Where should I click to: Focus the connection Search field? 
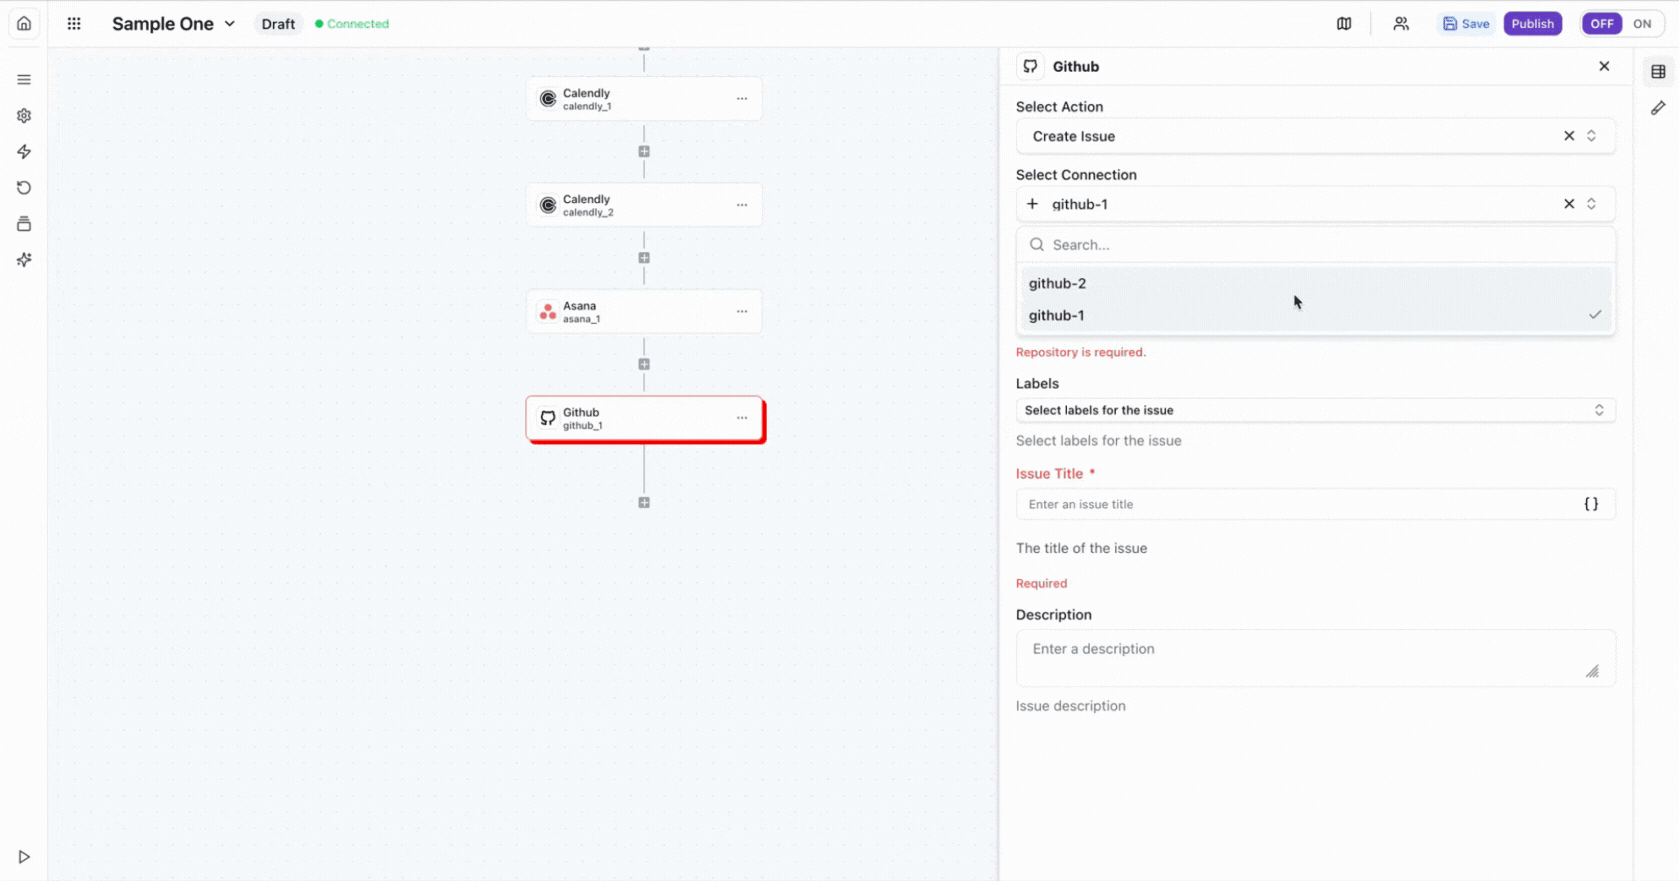[x=1315, y=244]
